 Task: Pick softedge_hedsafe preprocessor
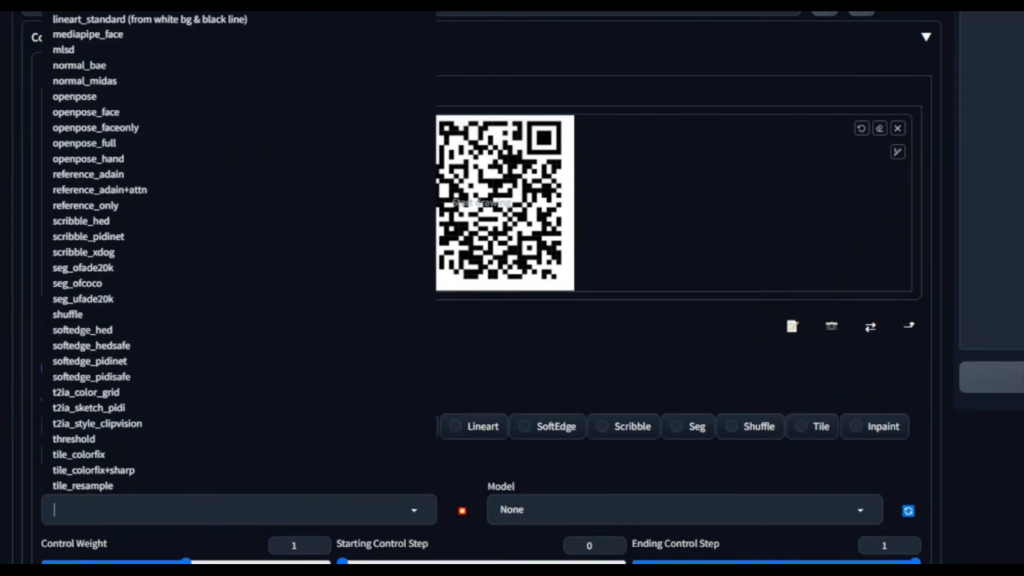coord(91,345)
